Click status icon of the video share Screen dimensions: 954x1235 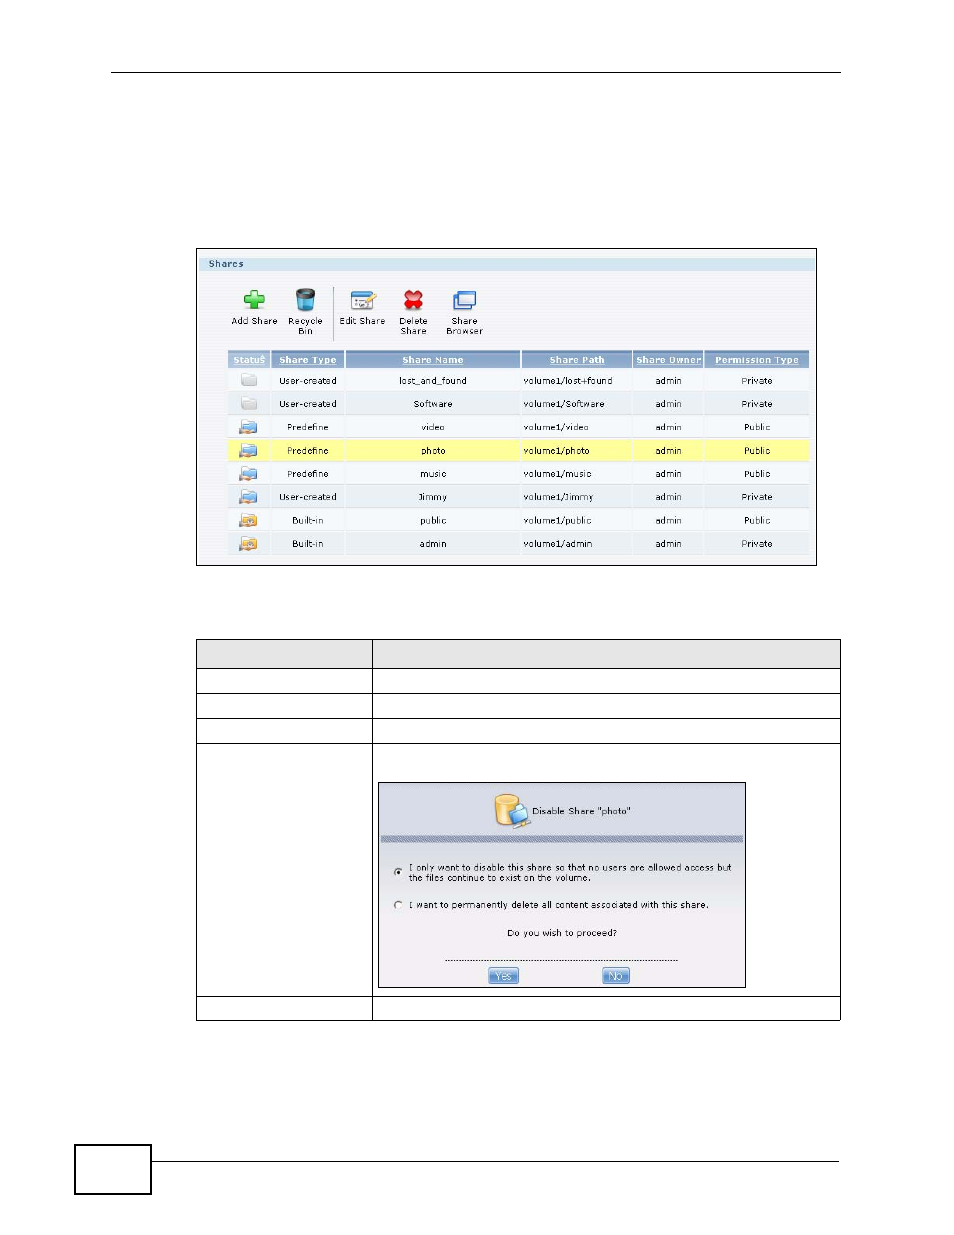tap(249, 427)
